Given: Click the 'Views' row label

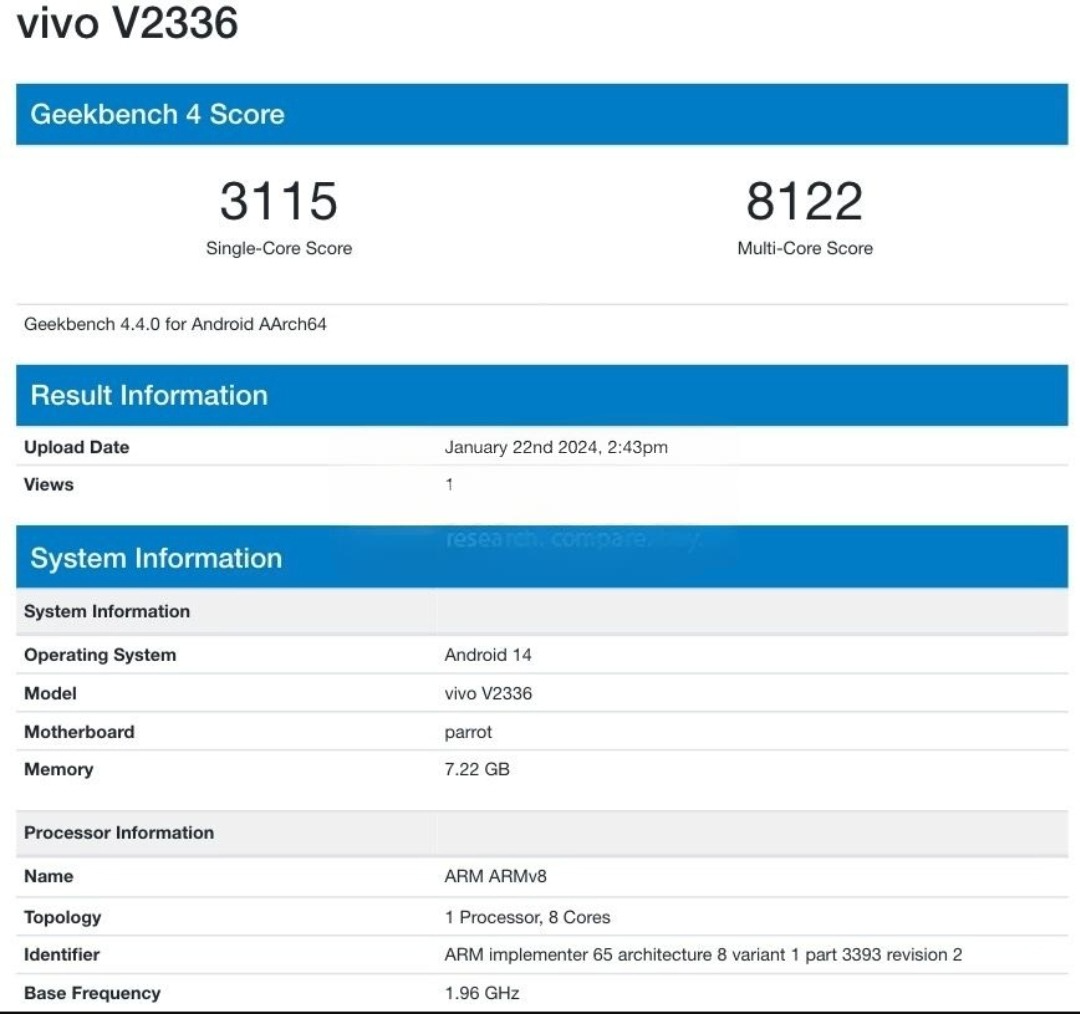Looking at the screenshot, I should [48, 484].
